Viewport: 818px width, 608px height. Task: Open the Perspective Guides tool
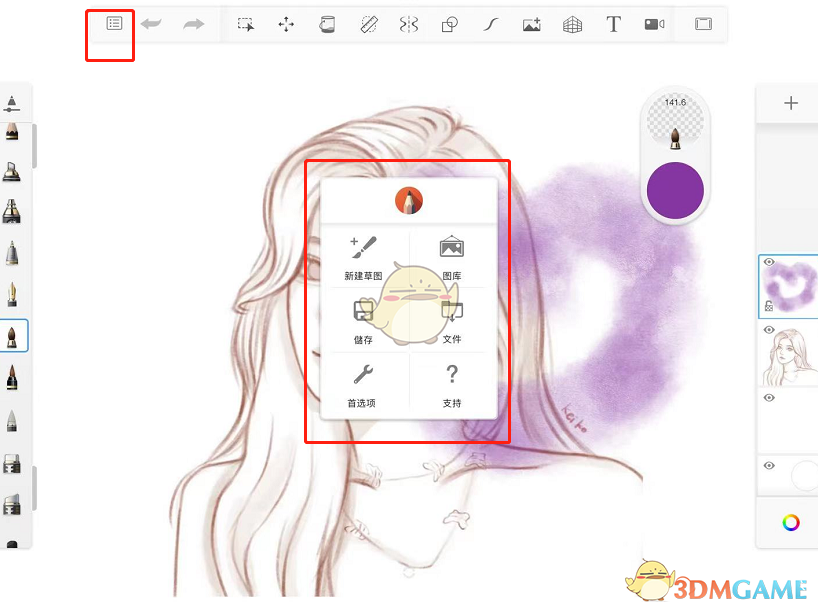click(x=575, y=24)
